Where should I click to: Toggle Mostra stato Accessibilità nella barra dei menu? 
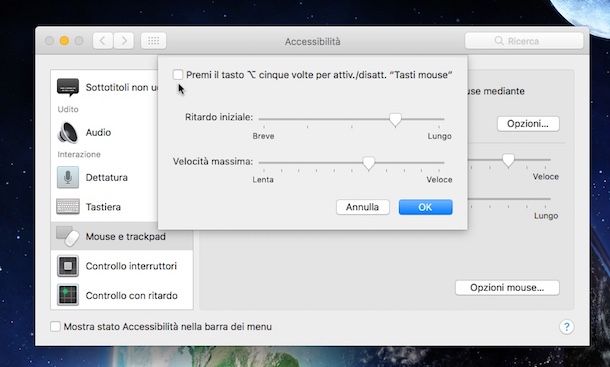click(55, 326)
